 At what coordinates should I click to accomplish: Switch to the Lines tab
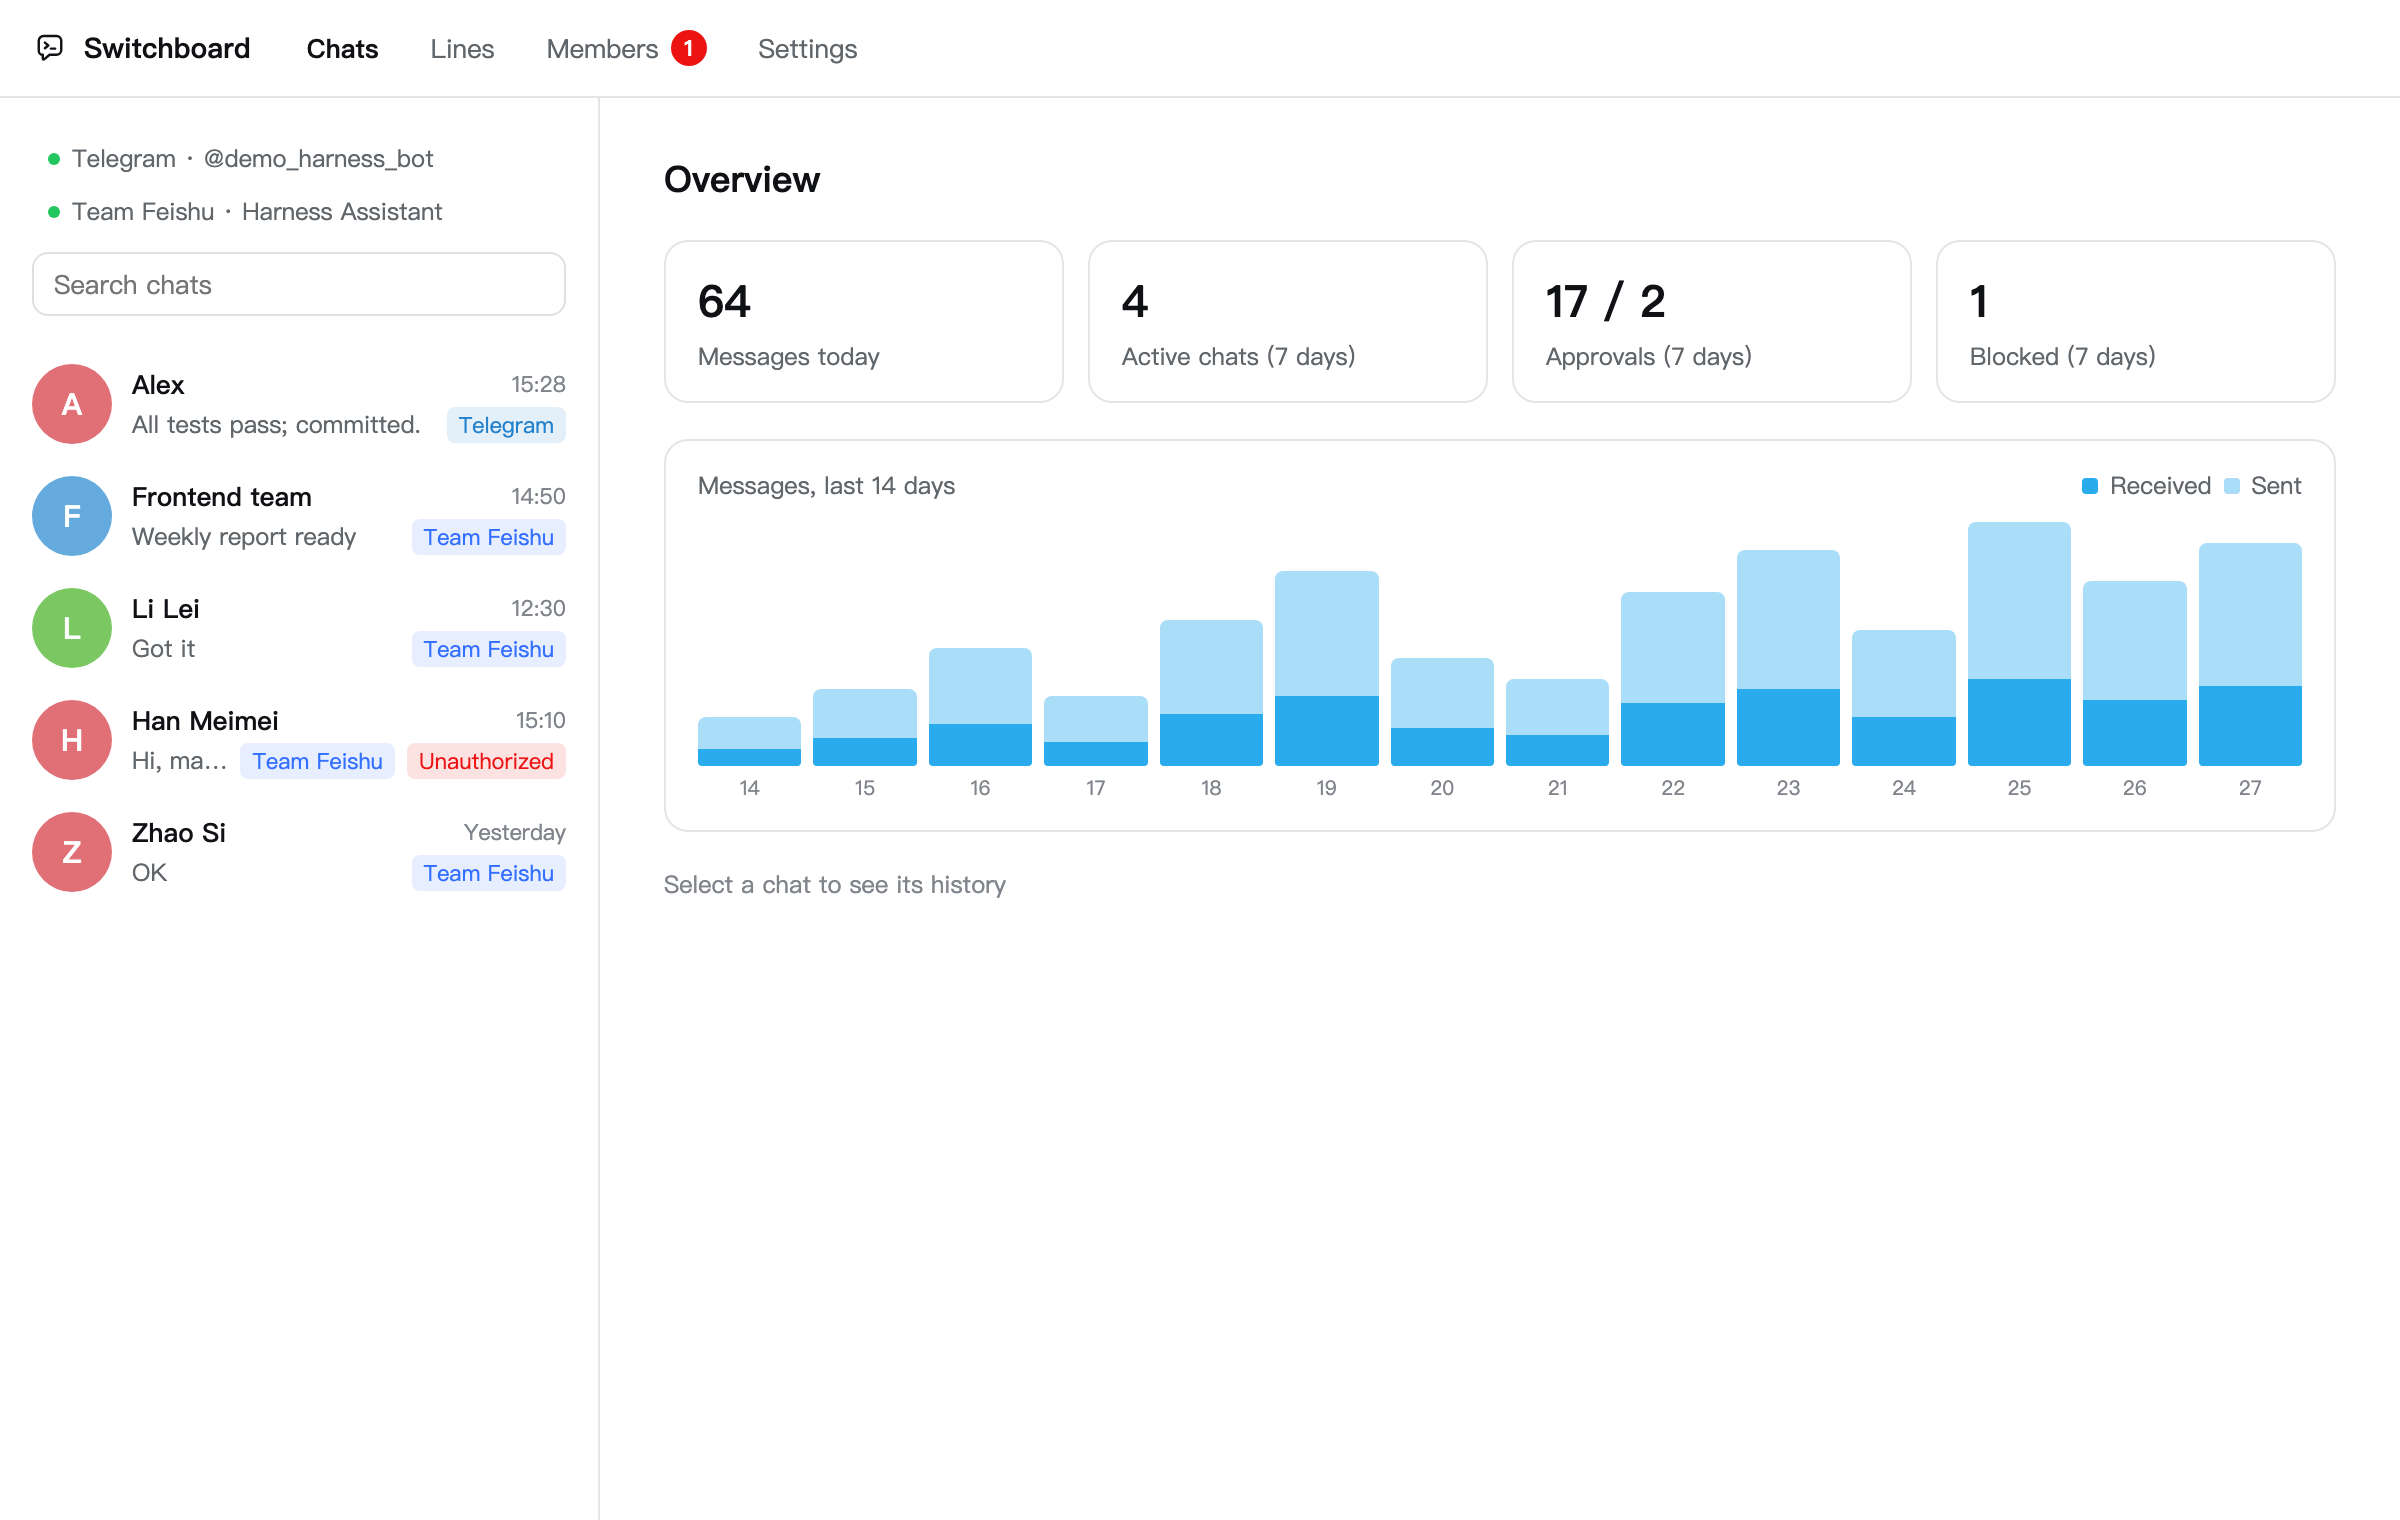pos(462,48)
